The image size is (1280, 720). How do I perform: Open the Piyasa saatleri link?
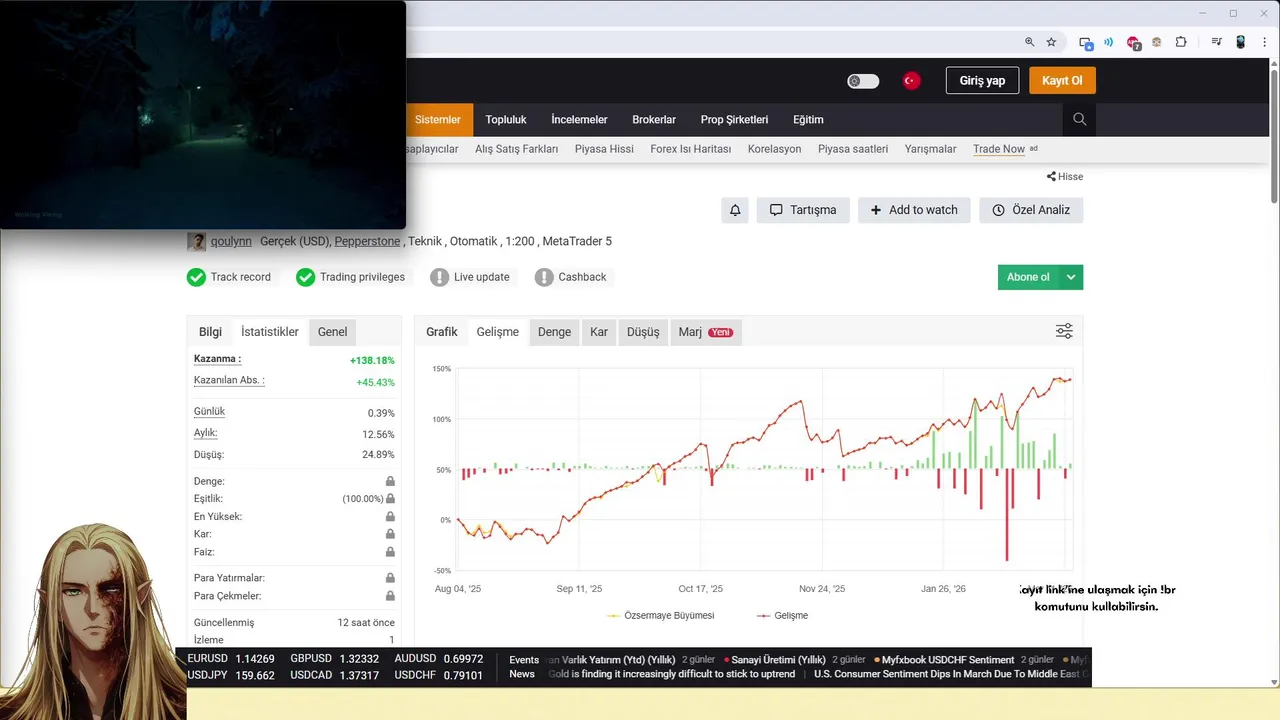pos(853,149)
